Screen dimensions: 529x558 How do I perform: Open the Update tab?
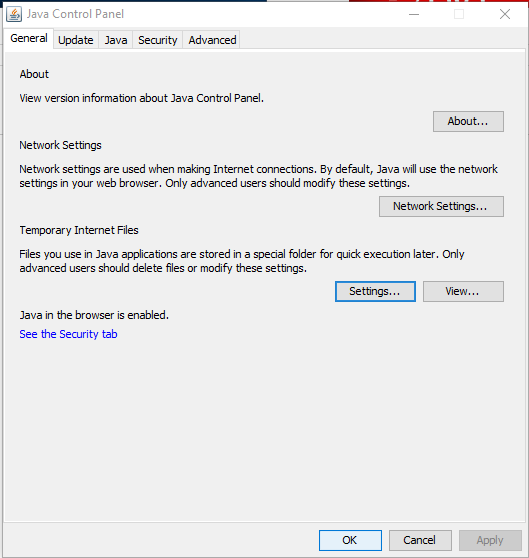click(76, 40)
